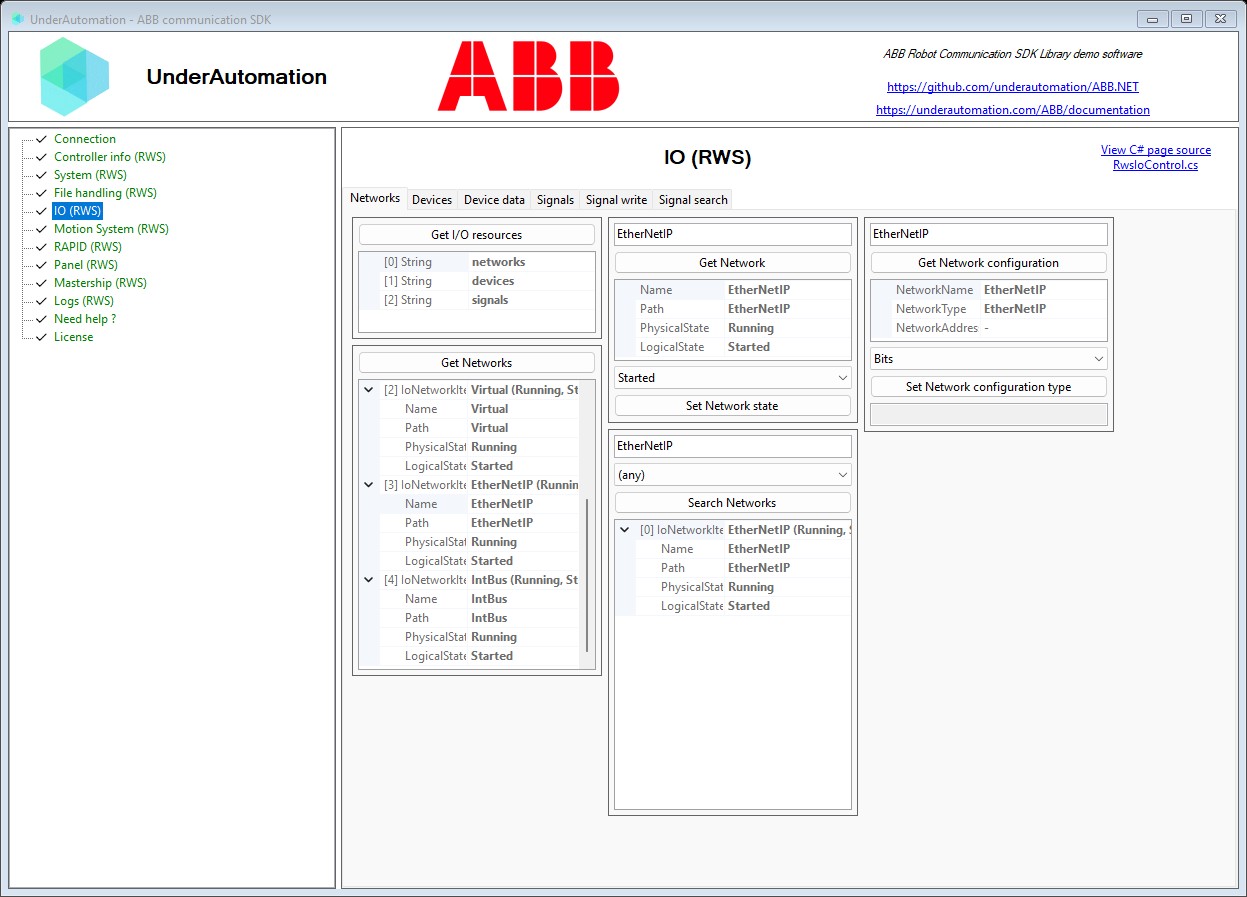This screenshot has width=1247, height=897.
Task: Click the UnderAutomation hexagon logo
Action: 75,77
